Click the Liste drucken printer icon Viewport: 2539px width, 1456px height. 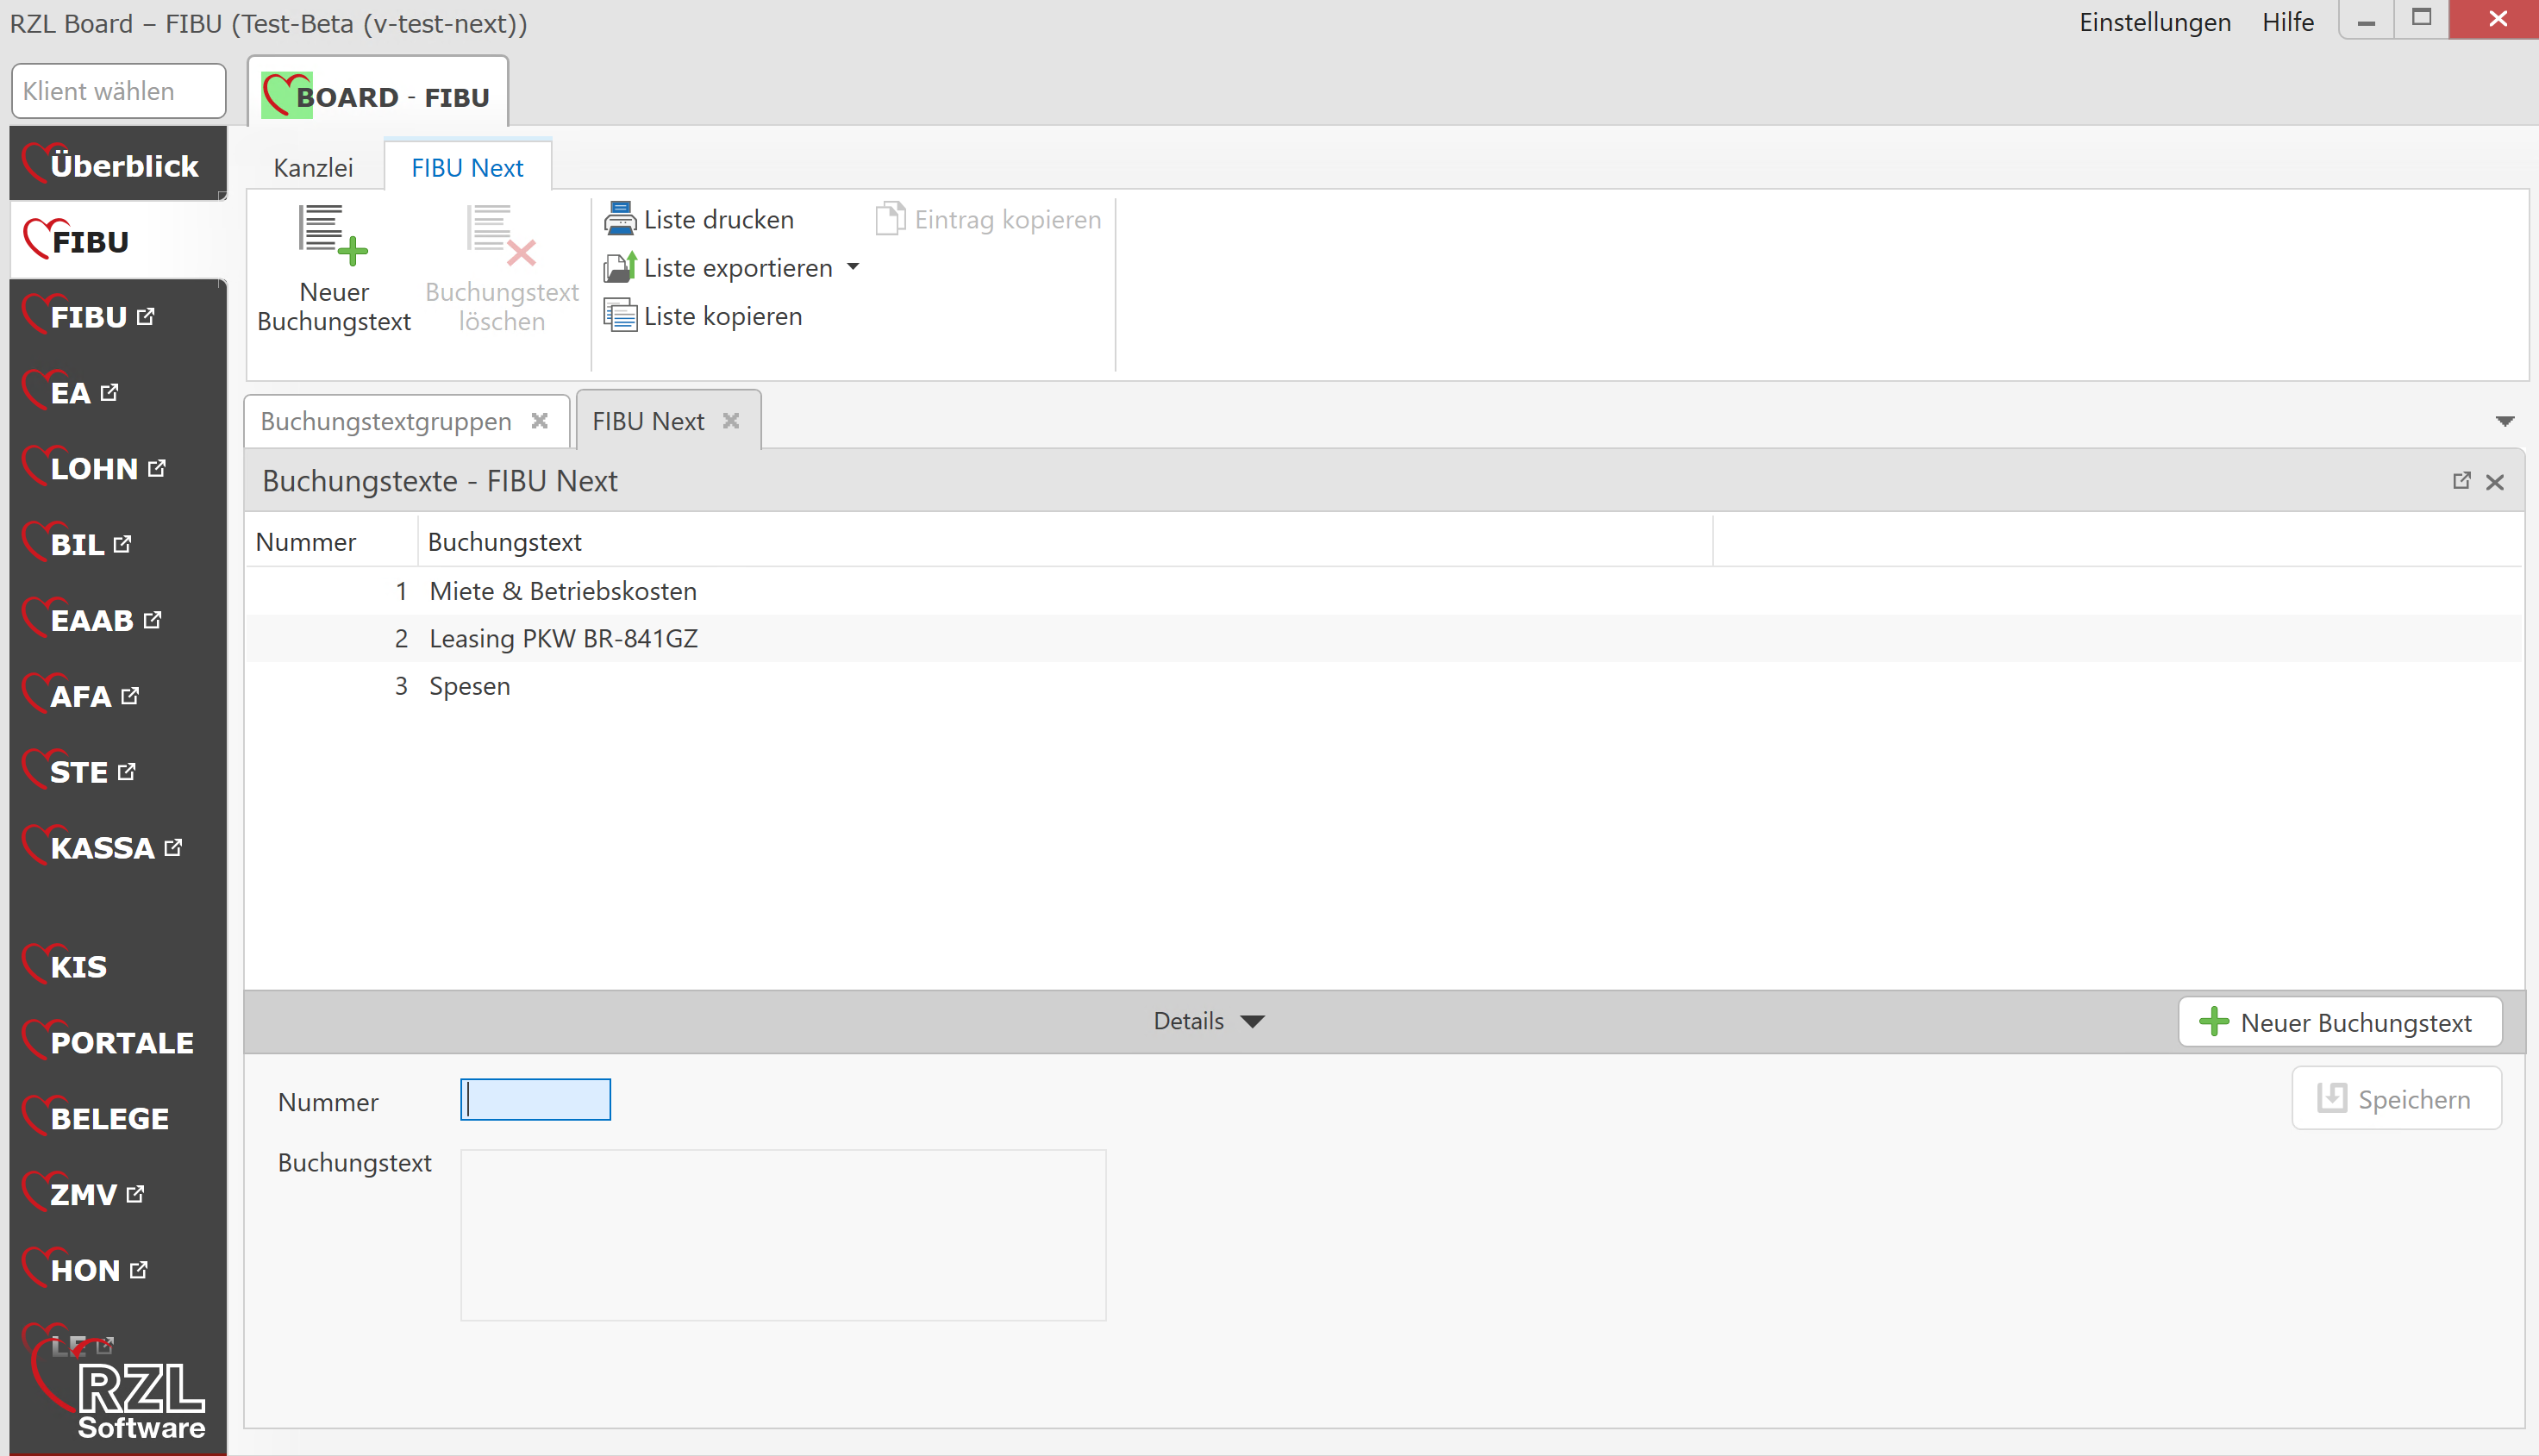[x=620, y=219]
